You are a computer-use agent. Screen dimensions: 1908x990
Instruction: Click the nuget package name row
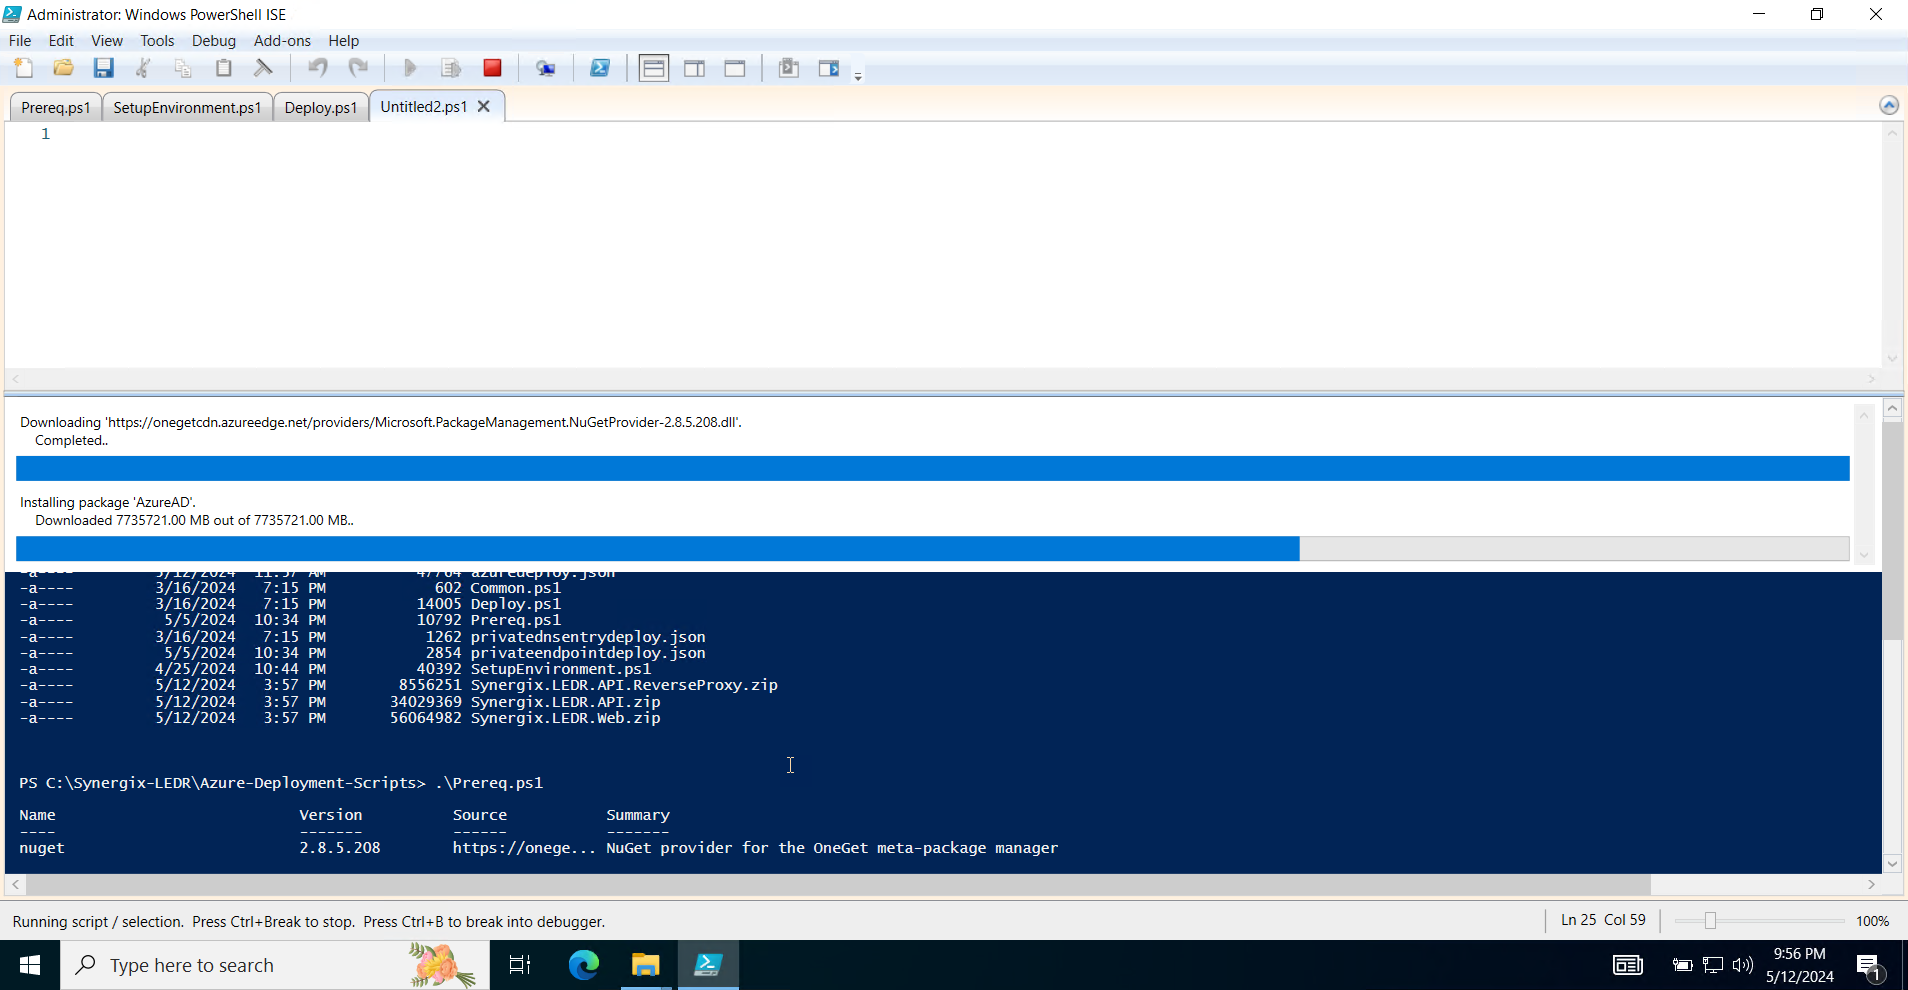(x=538, y=848)
